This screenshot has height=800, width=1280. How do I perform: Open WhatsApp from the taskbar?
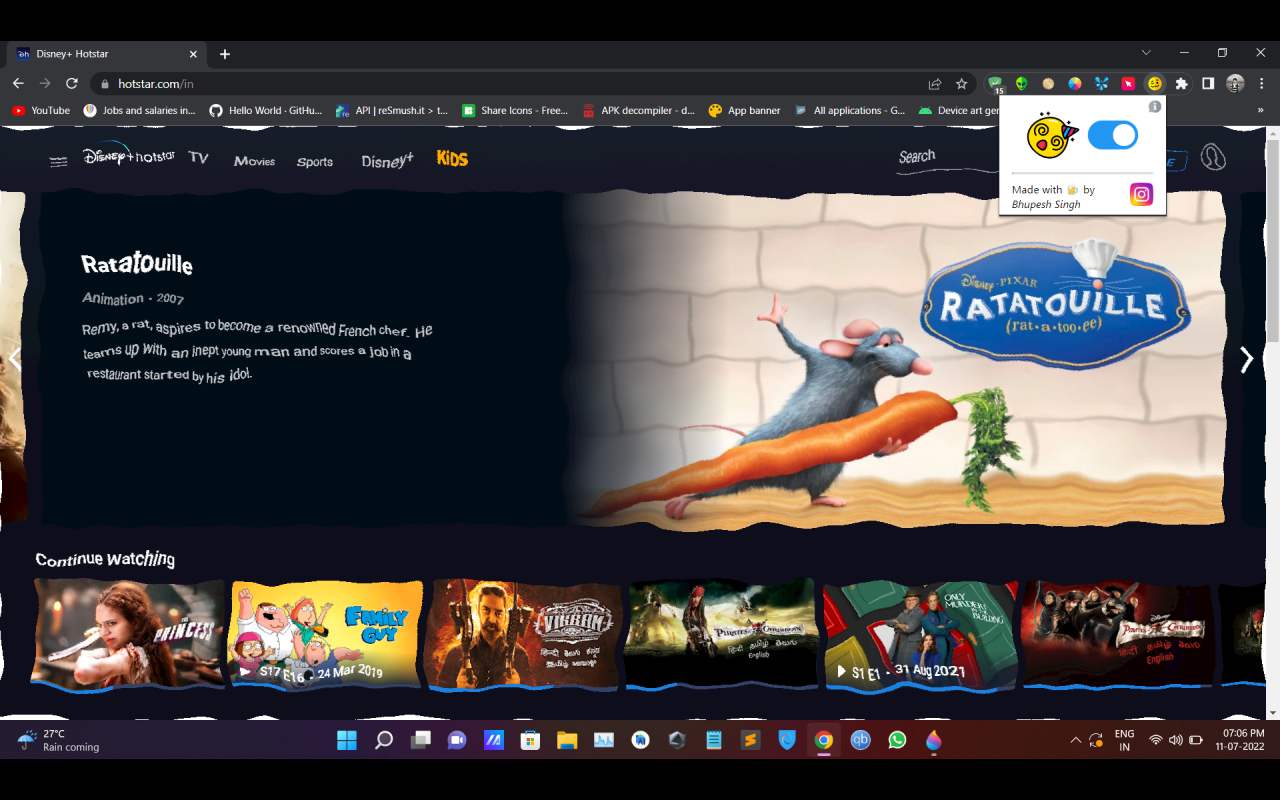click(897, 740)
